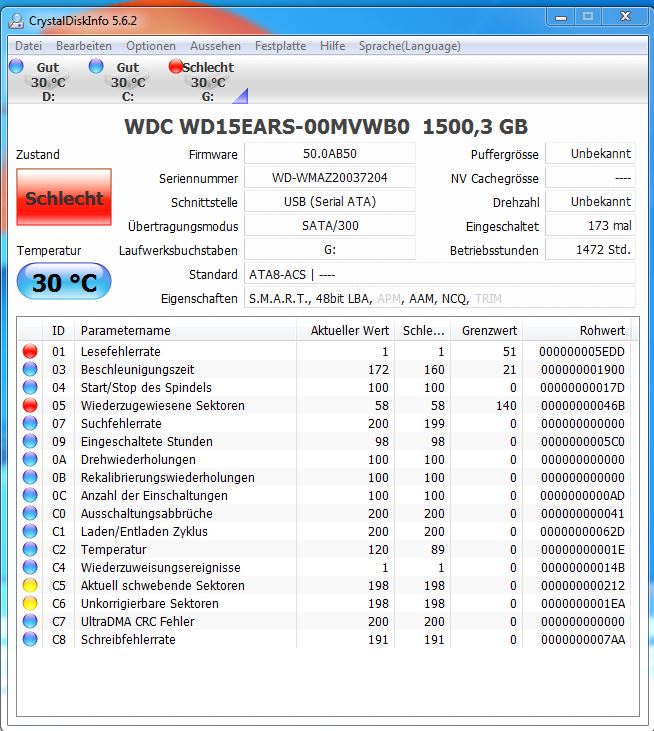The image size is (654, 731).
Task: Select the Wiederzugewiesene Sektoren row text
Action: (162, 405)
